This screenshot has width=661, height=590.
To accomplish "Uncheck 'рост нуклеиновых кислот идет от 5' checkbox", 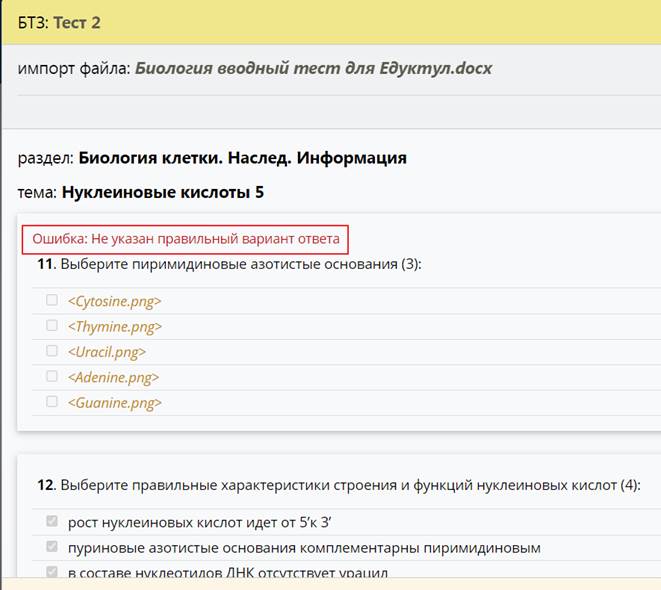I will [x=52, y=521].
